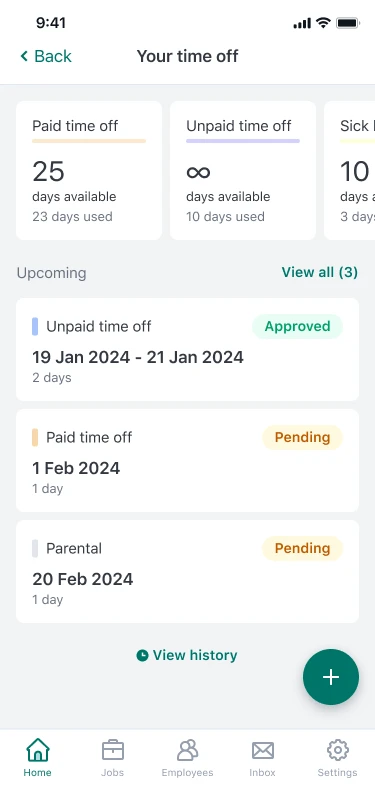The width and height of the screenshot is (375, 791).
Task: Select the Unpaid time off summary card
Action: click(243, 171)
